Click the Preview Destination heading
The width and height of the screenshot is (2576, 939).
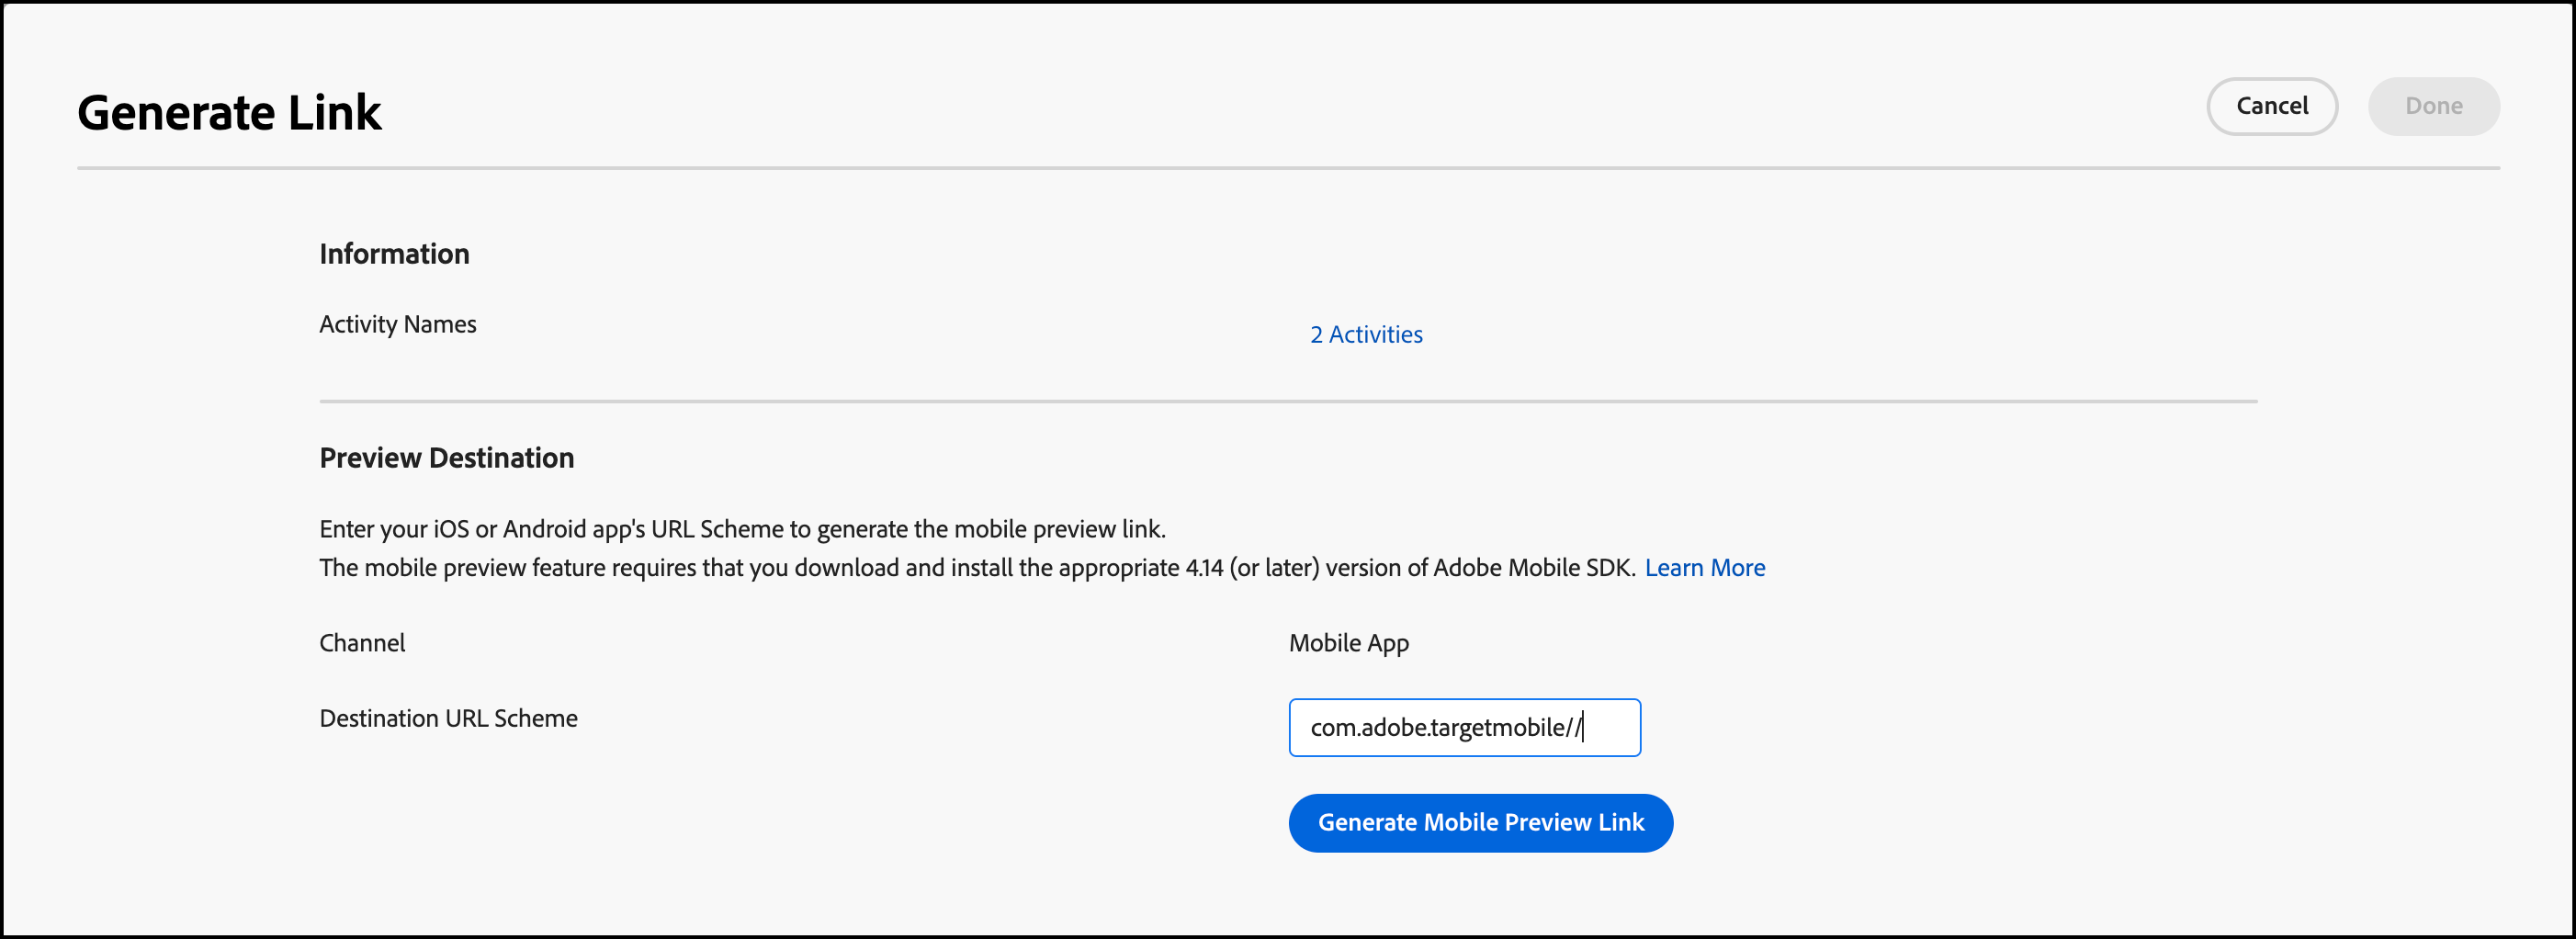(x=446, y=458)
